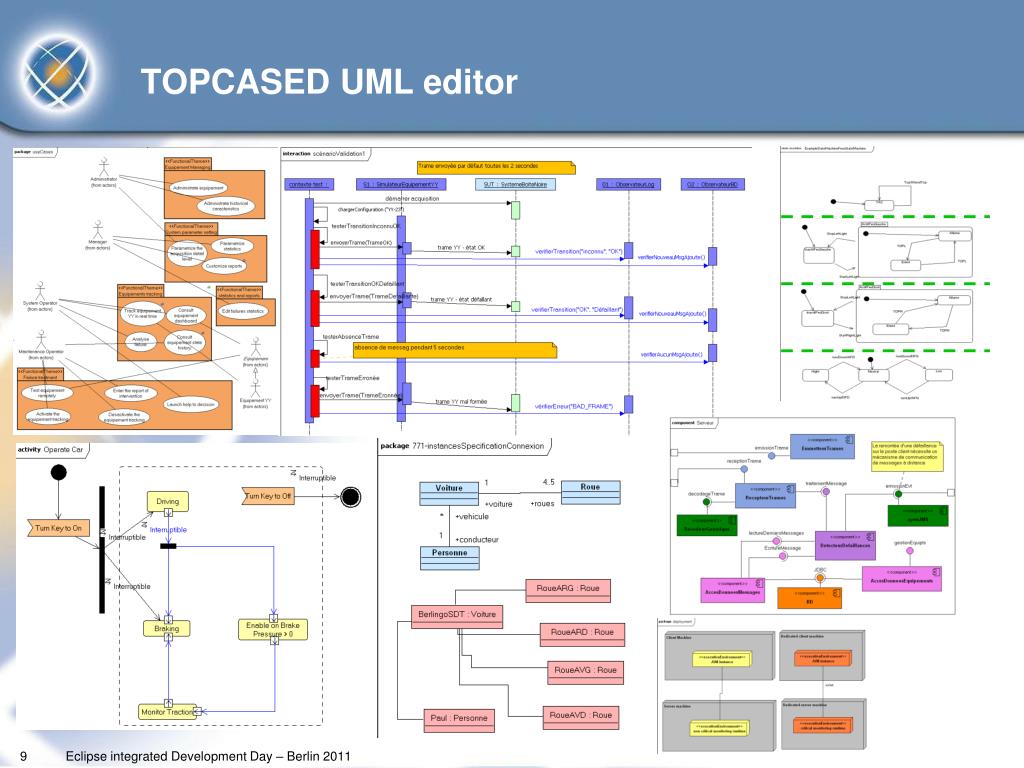Click the 'SUT : SystemeBoiteNoire' lifeline header
This screenshot has width=1024, height=768.
pyautogui.click(x=515, y=185)
